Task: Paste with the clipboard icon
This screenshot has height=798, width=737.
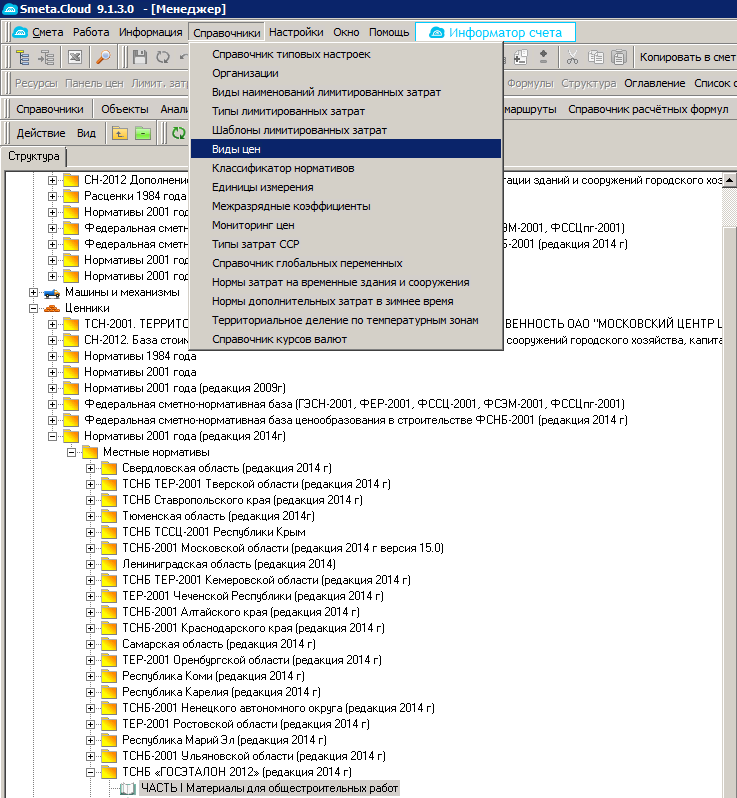Action: (618, 58)
